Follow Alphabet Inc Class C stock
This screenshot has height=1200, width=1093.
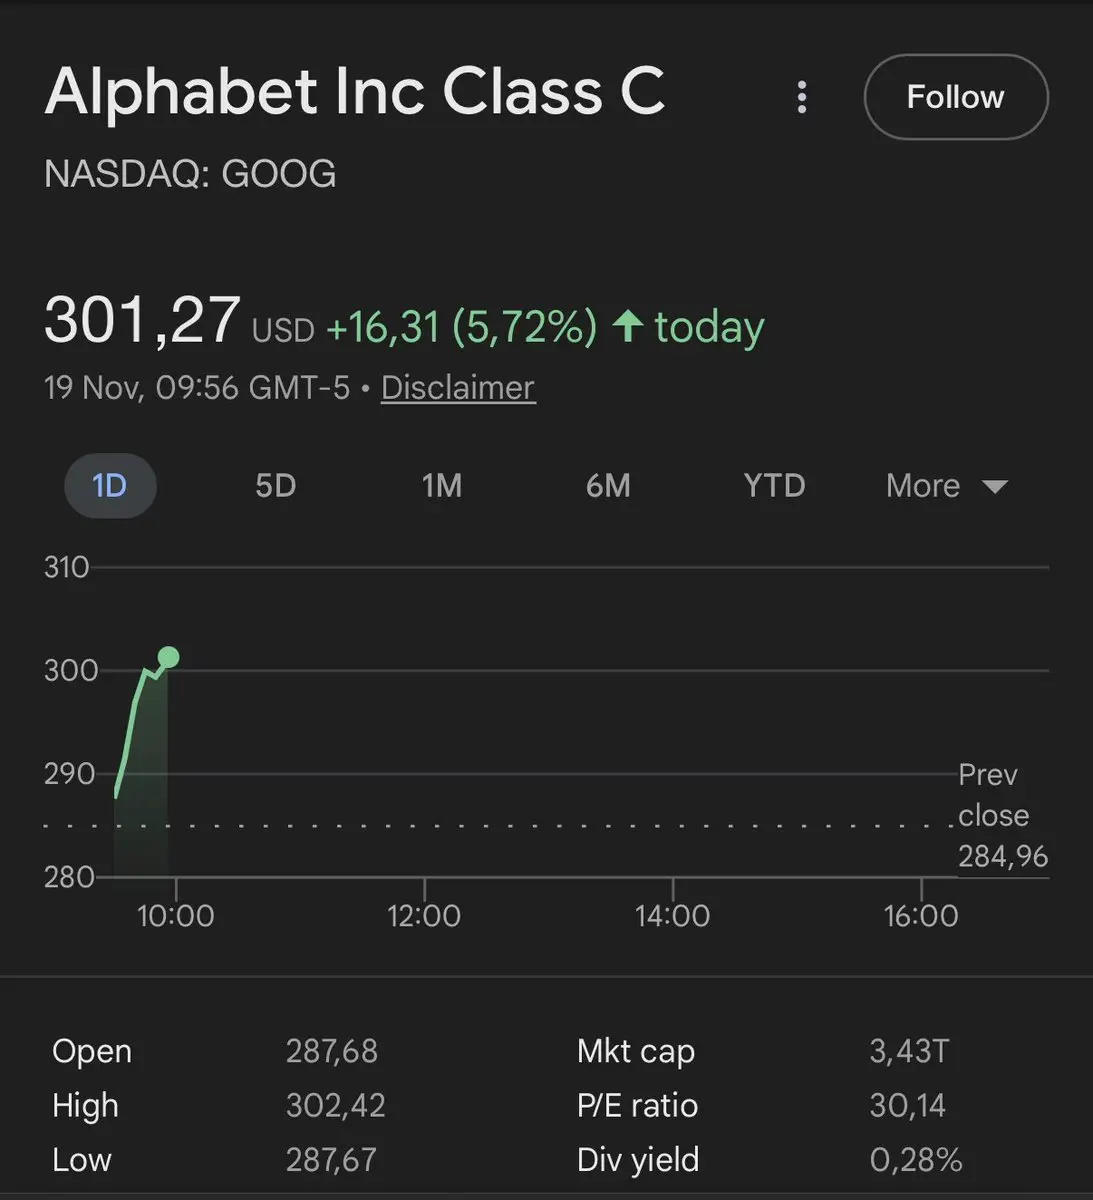(955, 97)
